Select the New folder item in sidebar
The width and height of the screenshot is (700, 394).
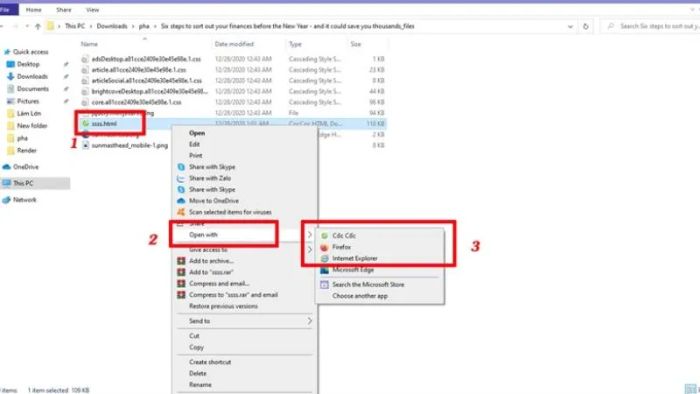(x=32, y=126)
